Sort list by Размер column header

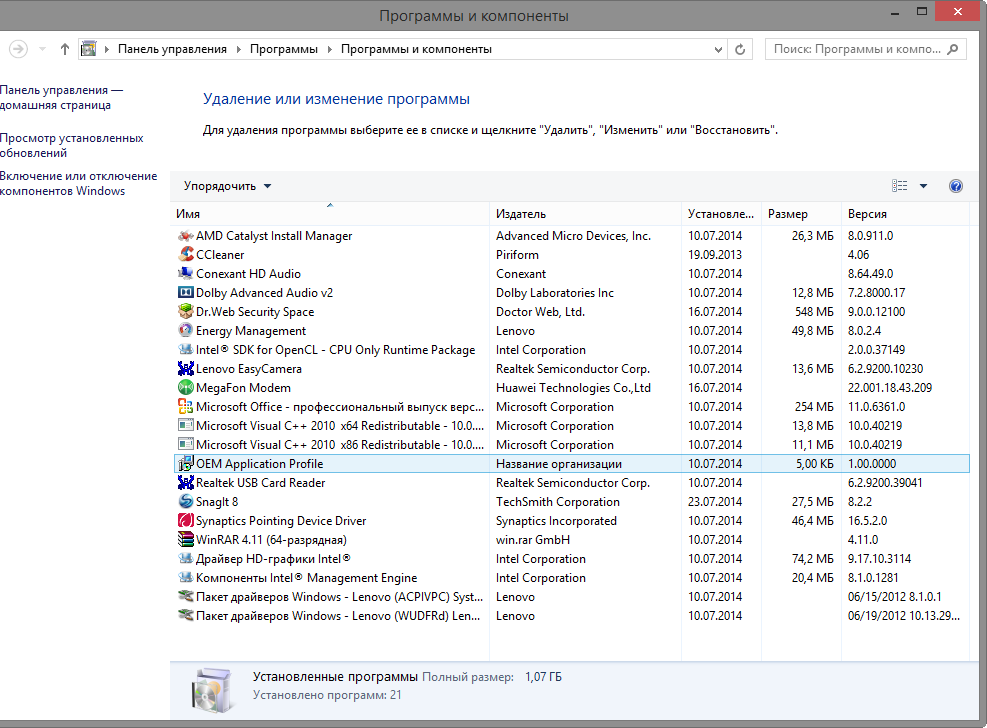coord(801,214)
